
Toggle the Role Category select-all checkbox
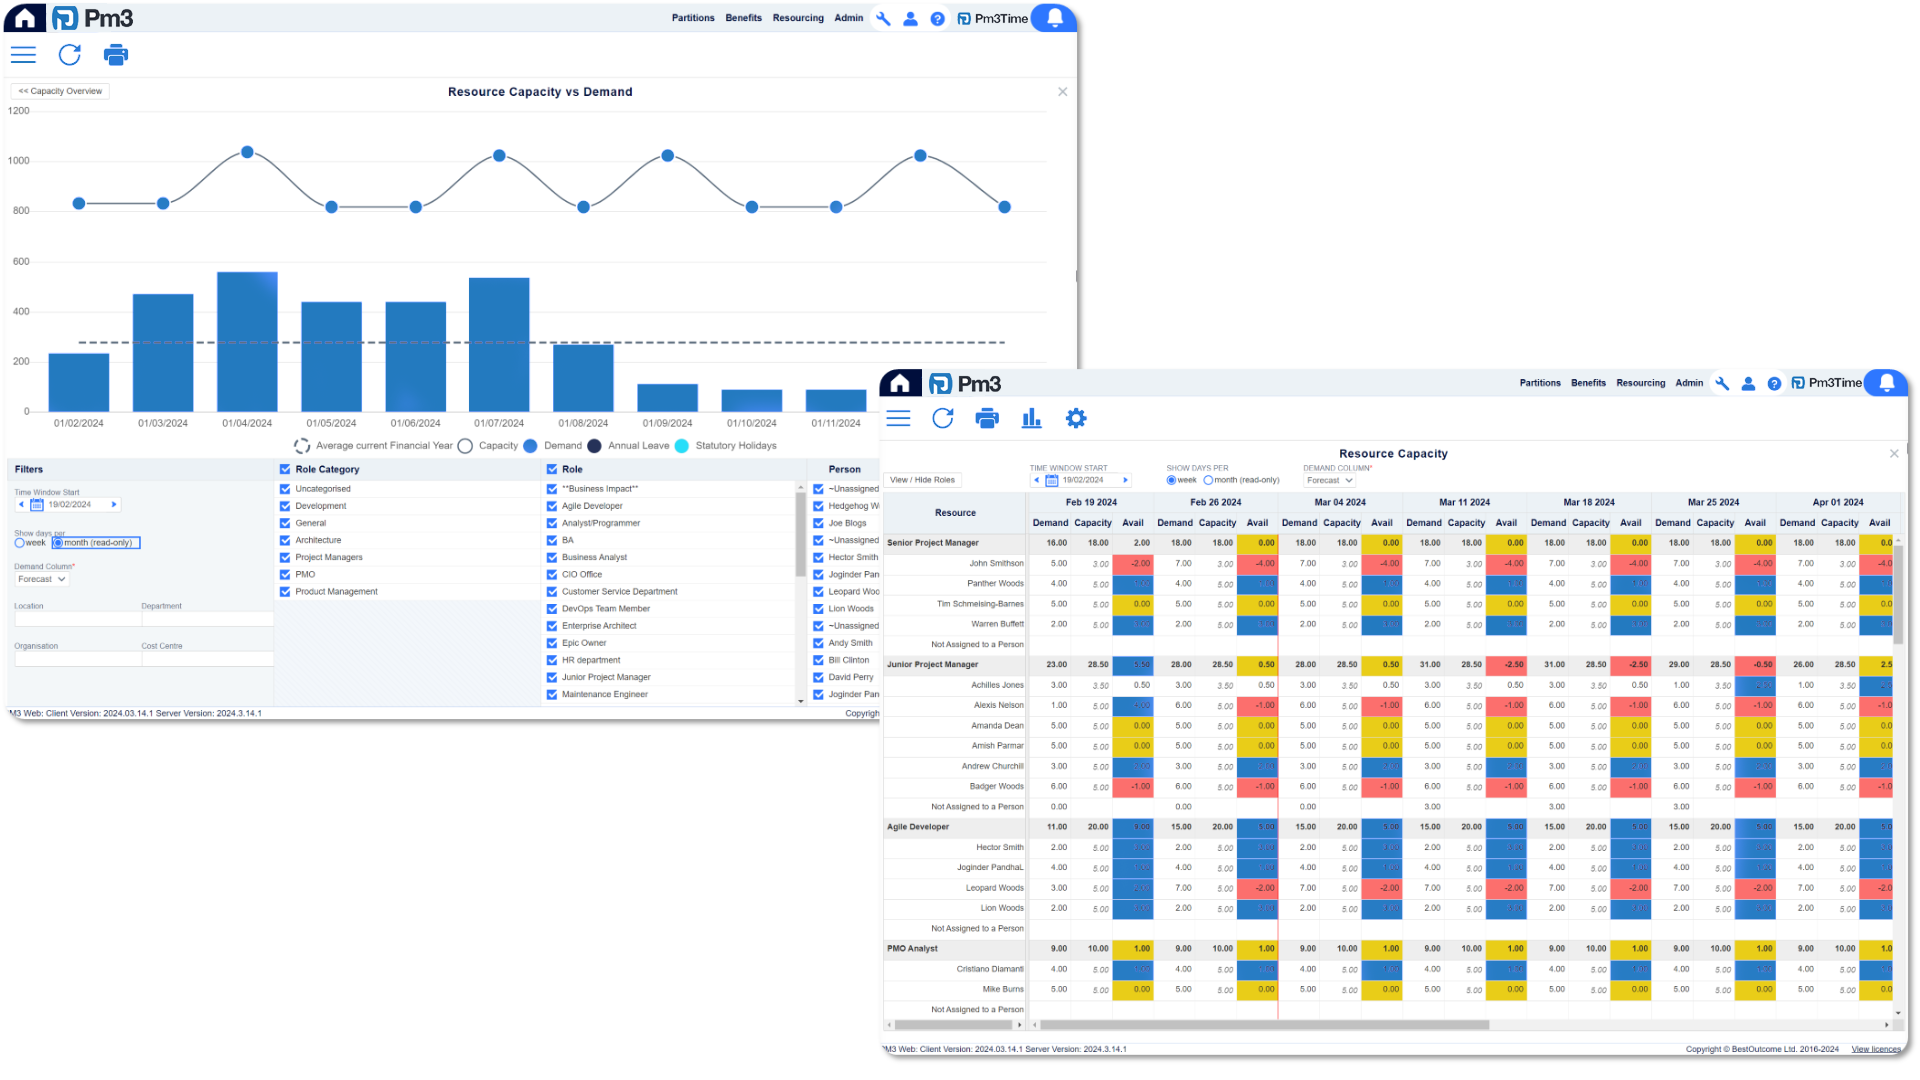[x=285, y=469]
